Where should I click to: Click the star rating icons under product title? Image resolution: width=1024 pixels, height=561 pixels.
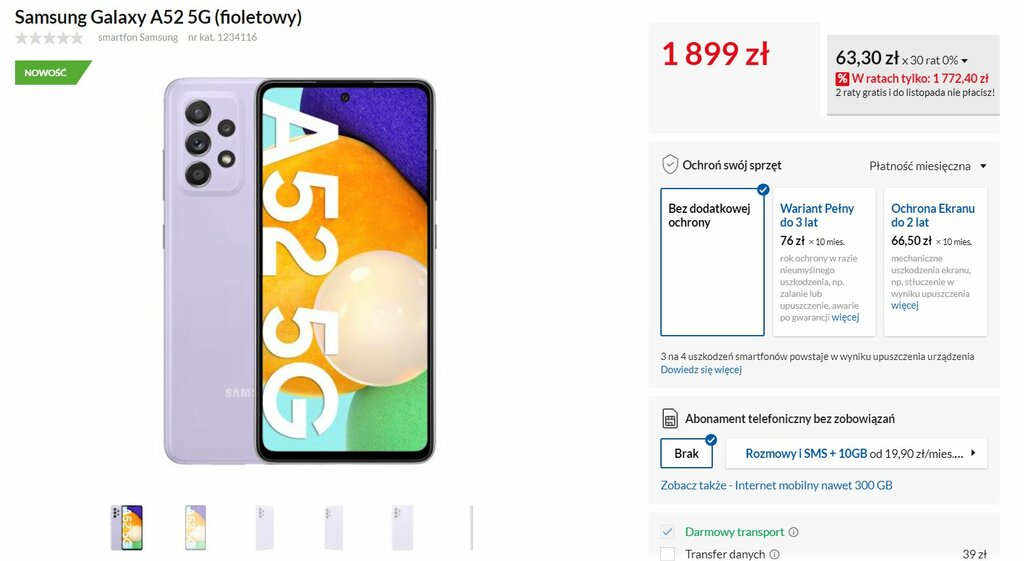point(50,38)
